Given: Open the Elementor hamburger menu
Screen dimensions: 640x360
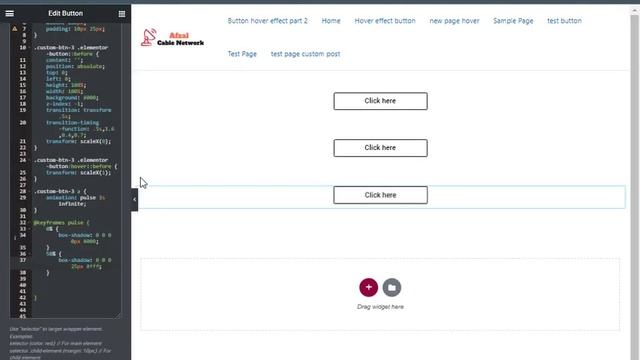Looking at the screenshot, I should 9,13.
